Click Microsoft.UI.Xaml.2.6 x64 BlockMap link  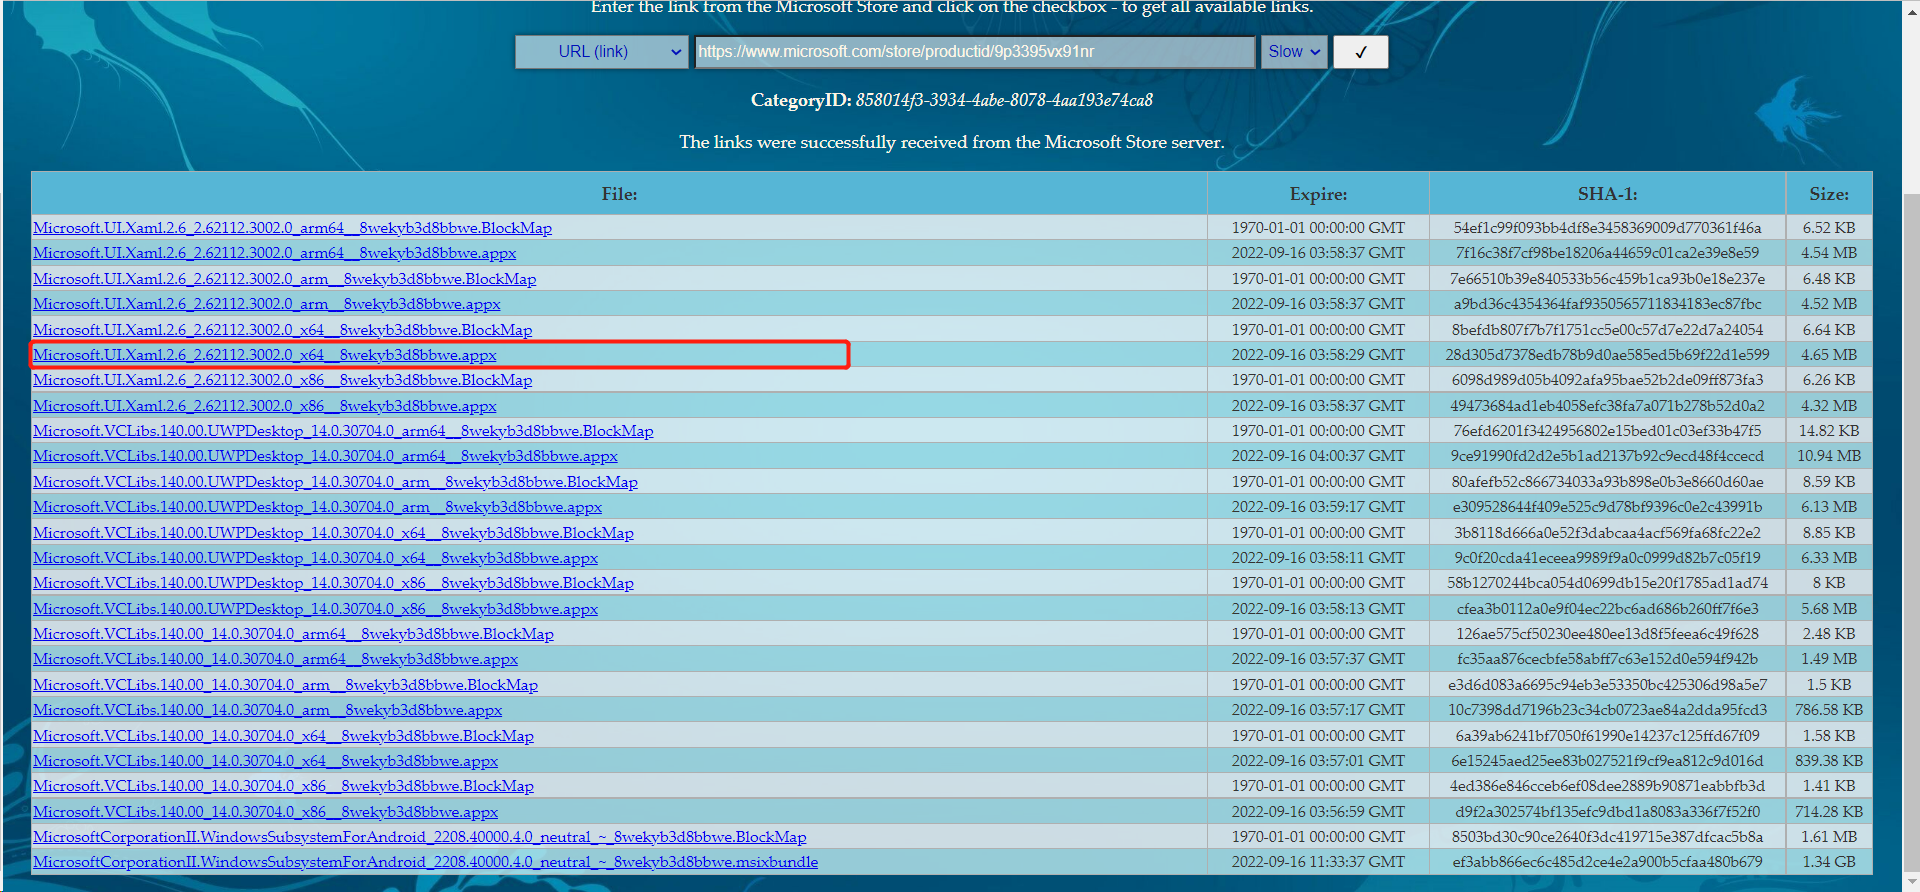pos(282,330)
